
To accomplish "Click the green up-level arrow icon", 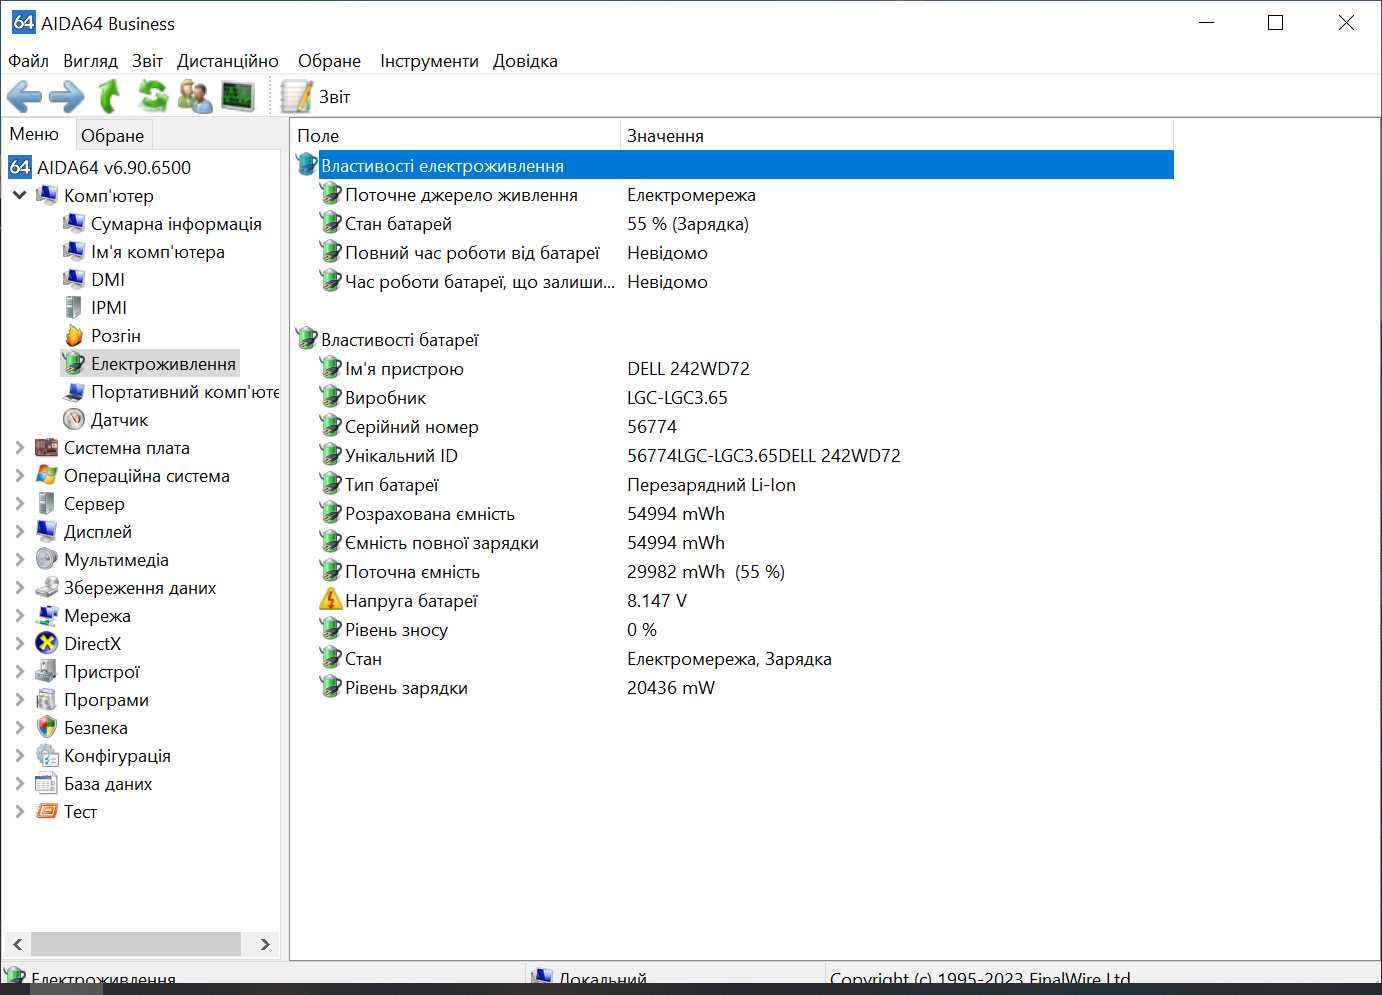I will pos(109,96).
